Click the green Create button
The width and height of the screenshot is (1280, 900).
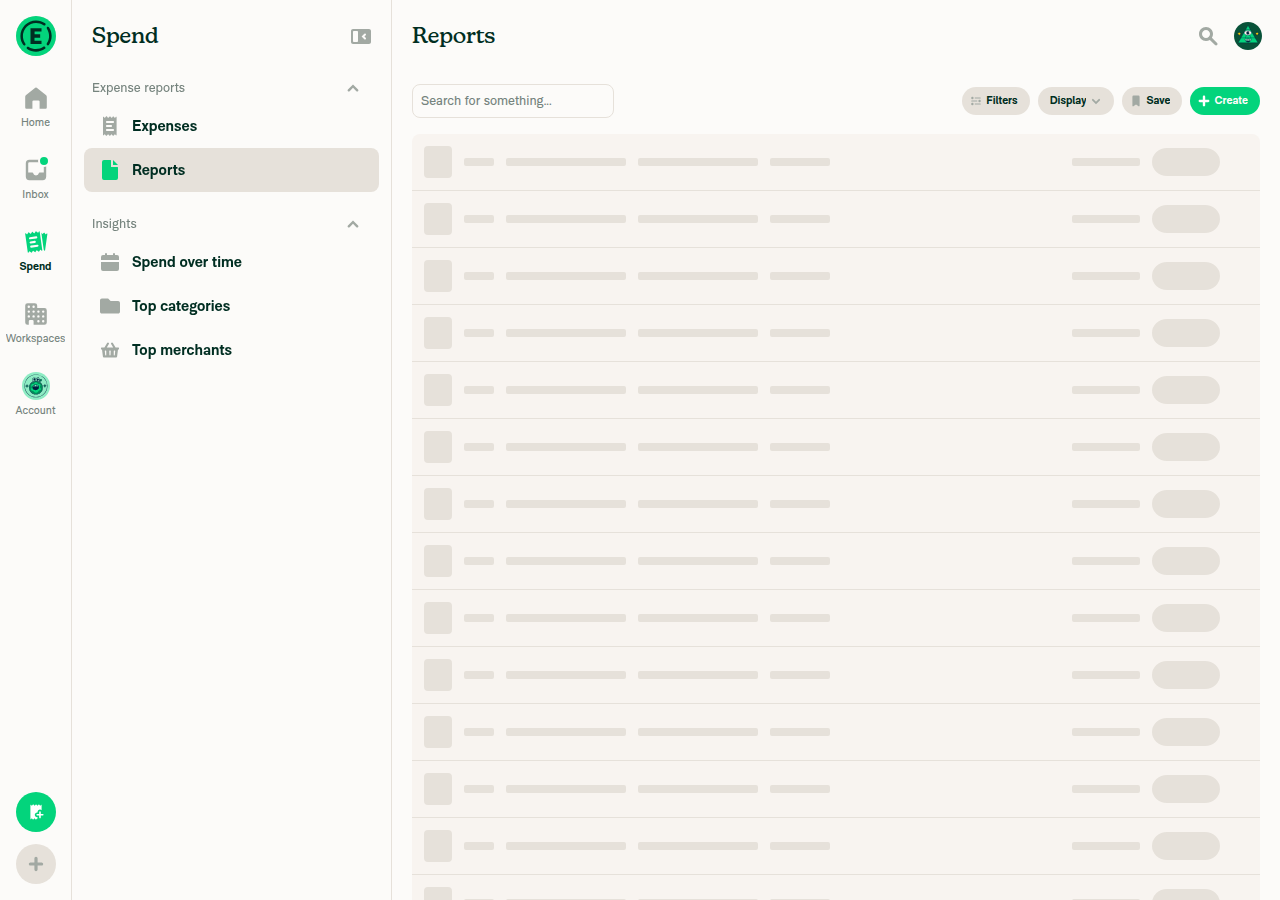point(1224,101)
